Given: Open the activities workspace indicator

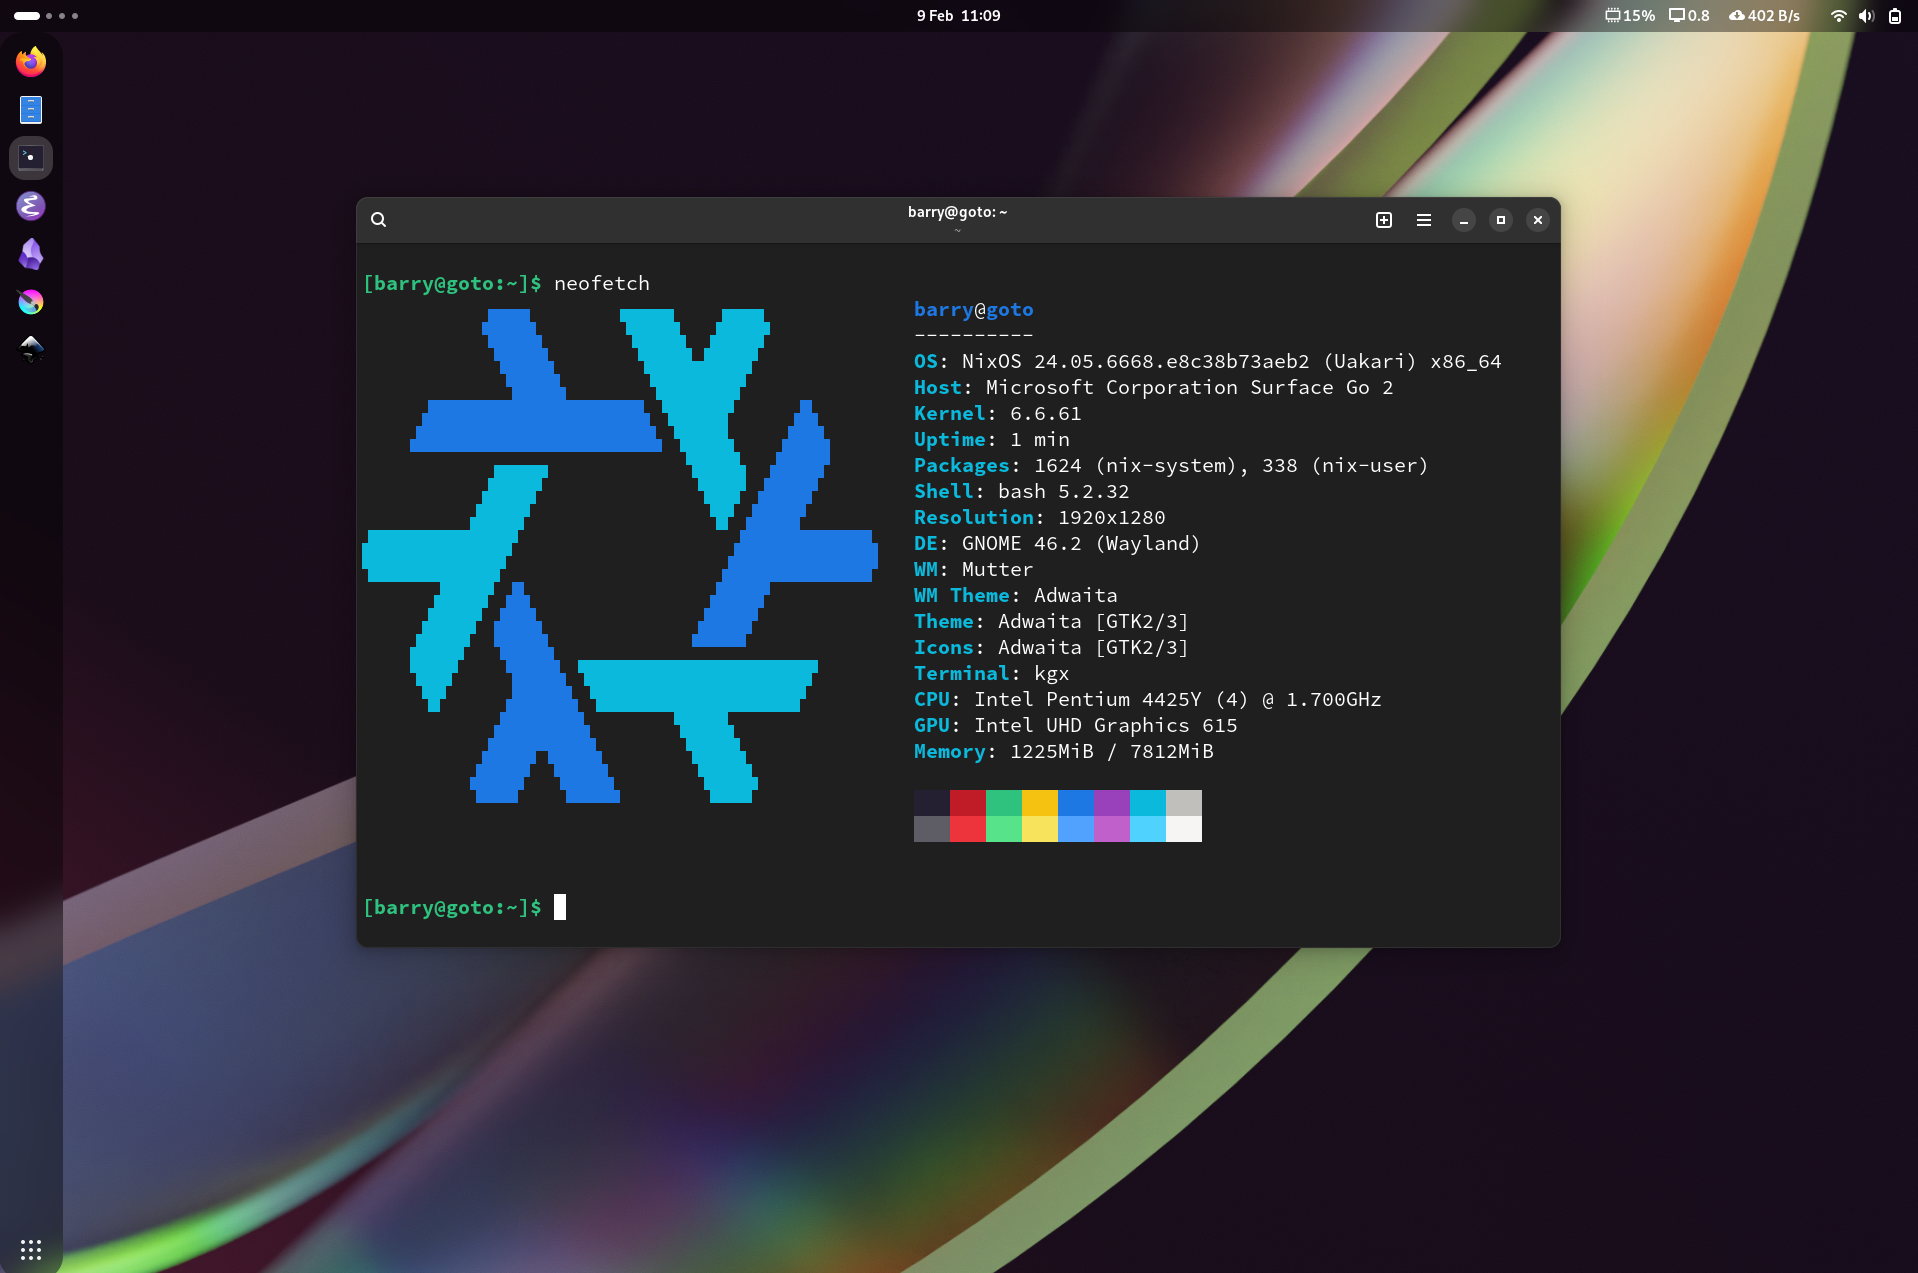Looking at the screenshot, I should pos(45,16).
